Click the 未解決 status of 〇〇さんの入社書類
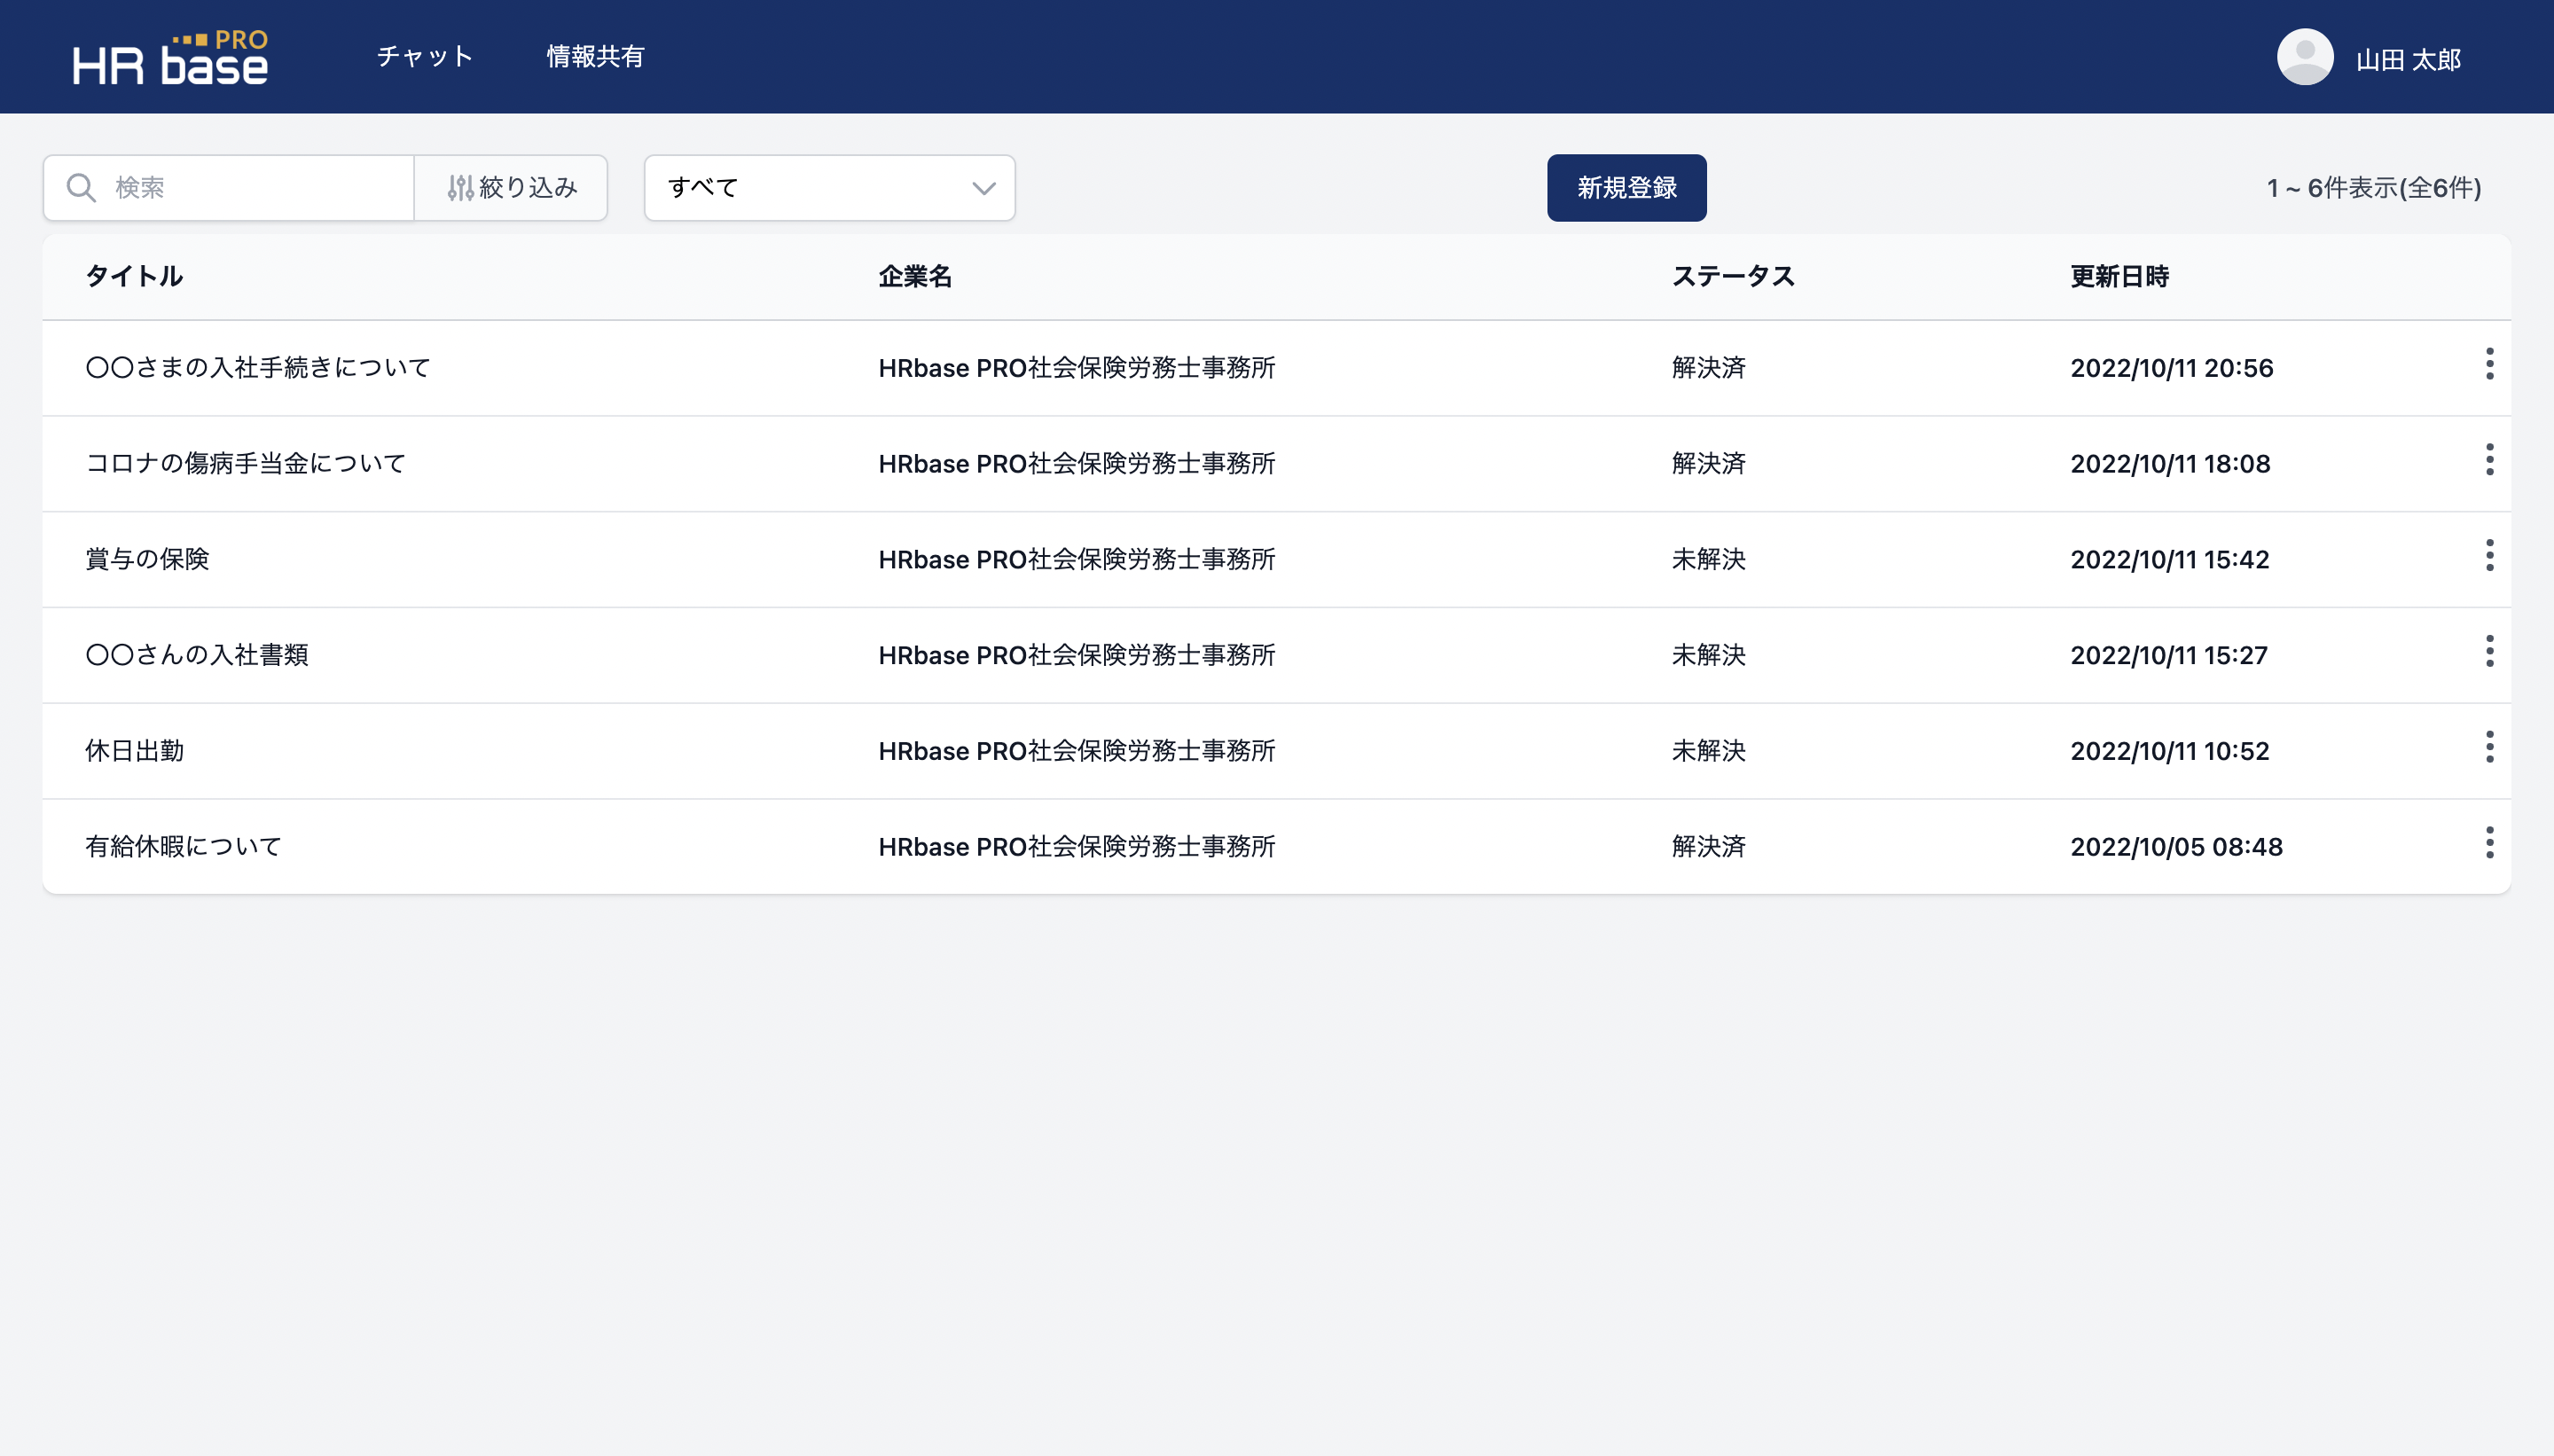This screenshot has height=1456, width=2554. click(1708, 655)
